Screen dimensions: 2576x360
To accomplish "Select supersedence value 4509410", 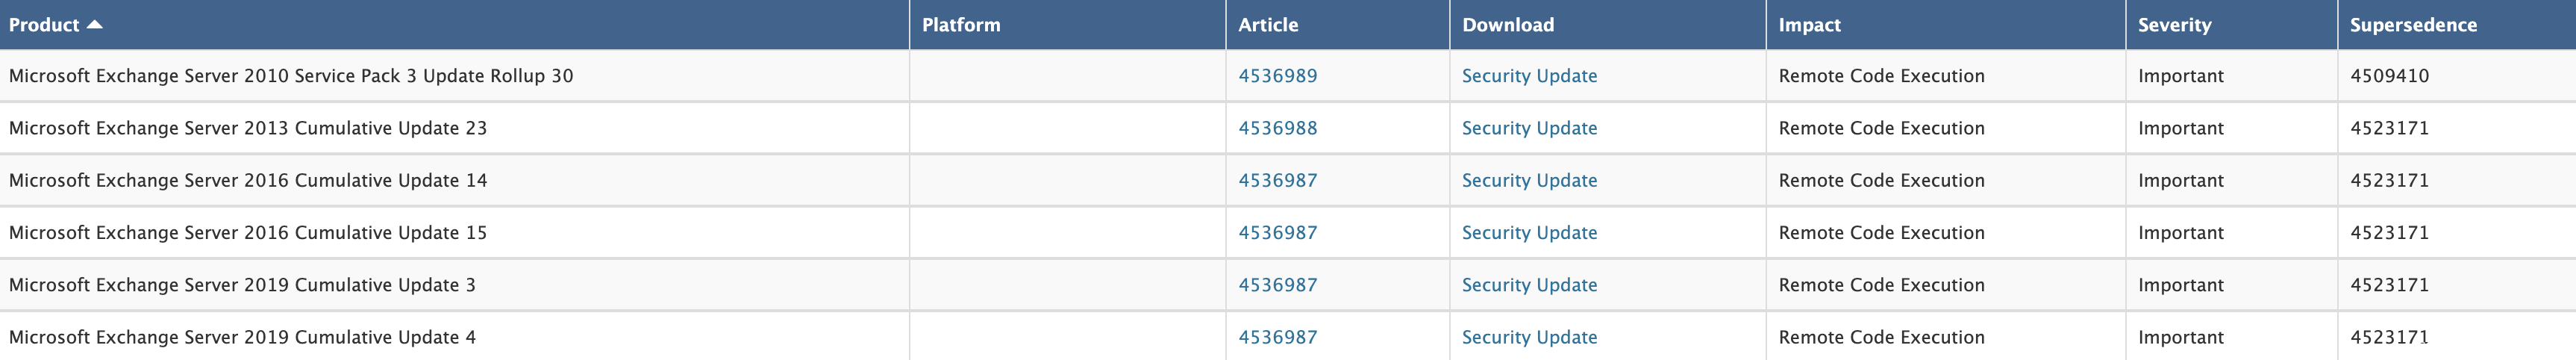I will click(x=2389, y=76).
